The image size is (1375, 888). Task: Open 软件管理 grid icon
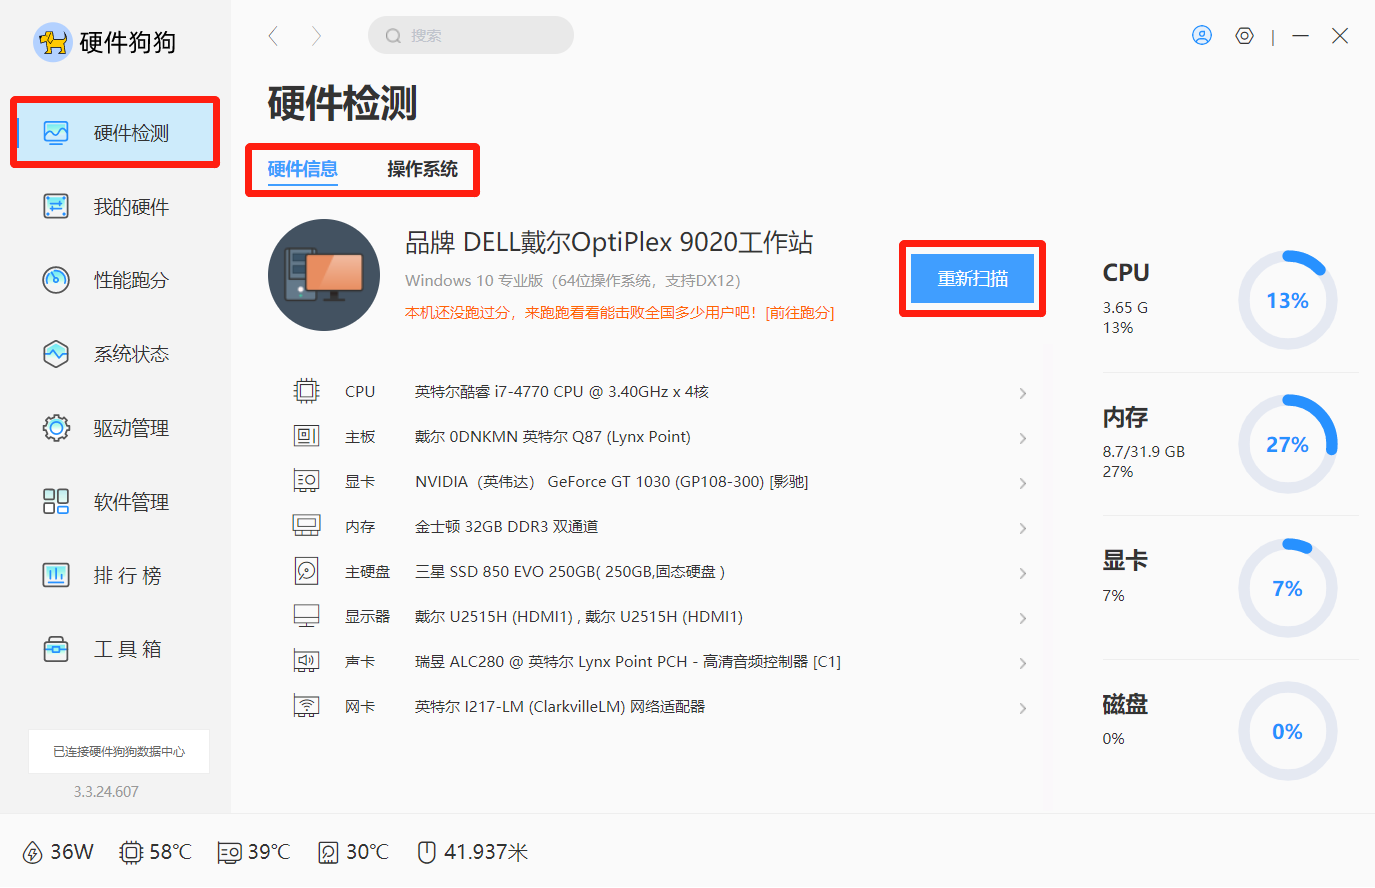(x=56, y=501)
